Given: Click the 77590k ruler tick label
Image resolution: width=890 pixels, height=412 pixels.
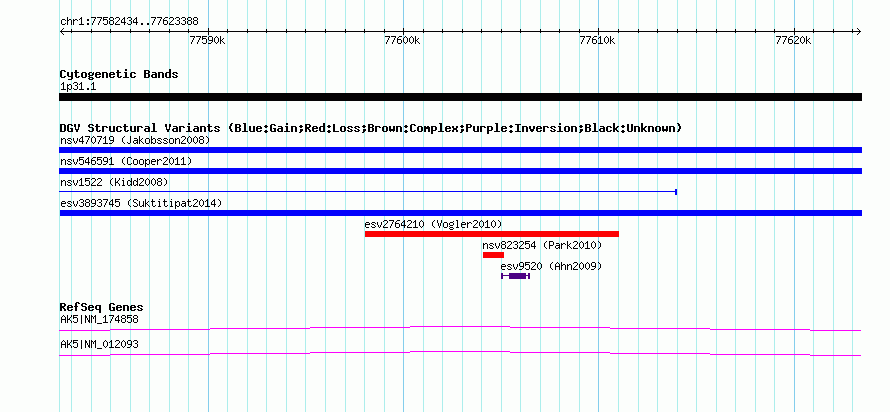Looking at the screenshot, I should [x=208, y=40].
